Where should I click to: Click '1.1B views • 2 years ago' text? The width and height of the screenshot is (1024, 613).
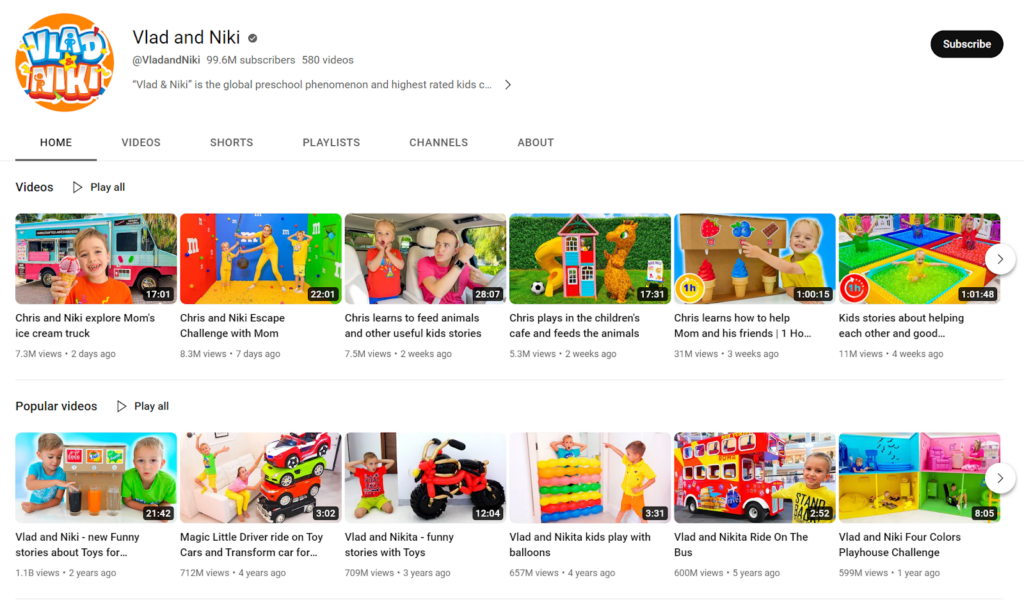click(66, 573)
